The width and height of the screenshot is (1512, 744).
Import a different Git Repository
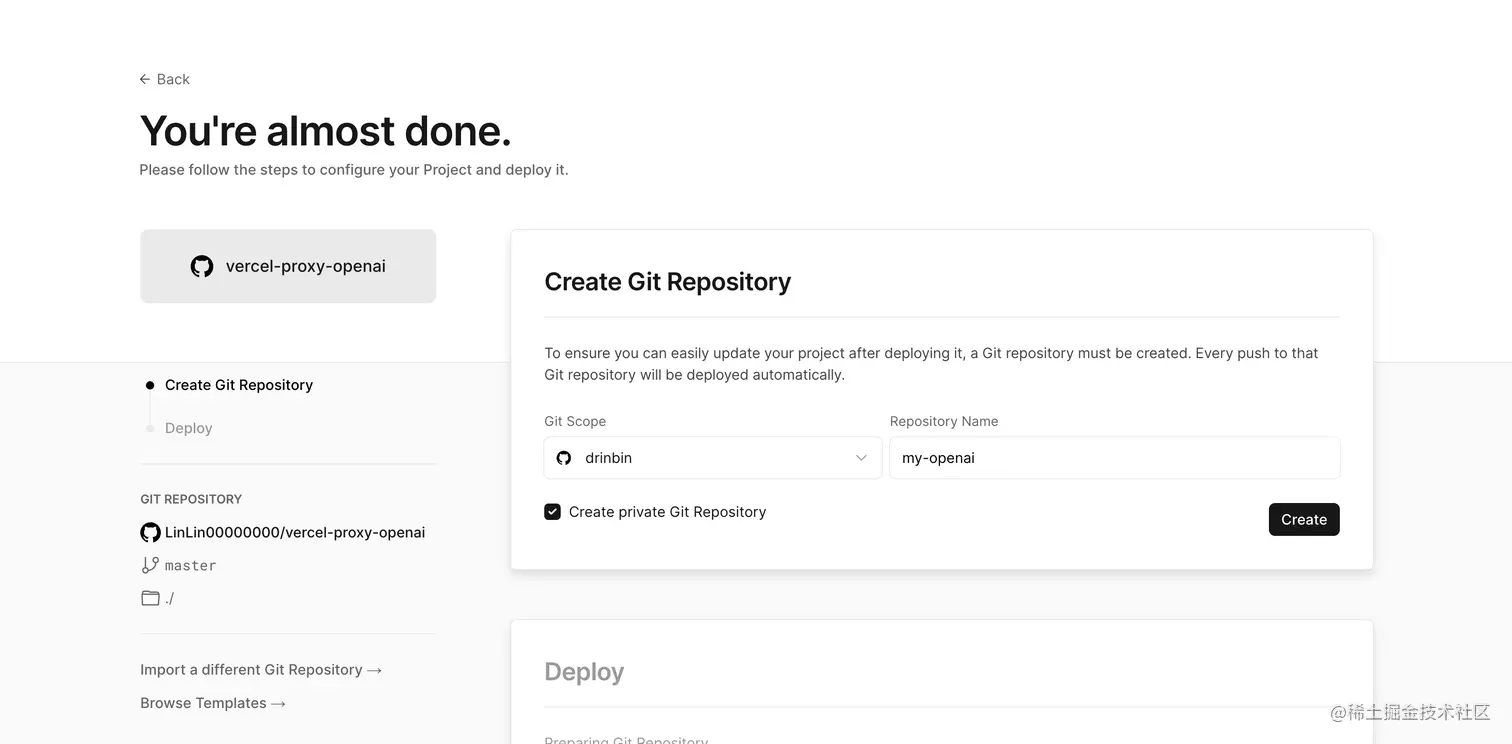click(261, 670)
